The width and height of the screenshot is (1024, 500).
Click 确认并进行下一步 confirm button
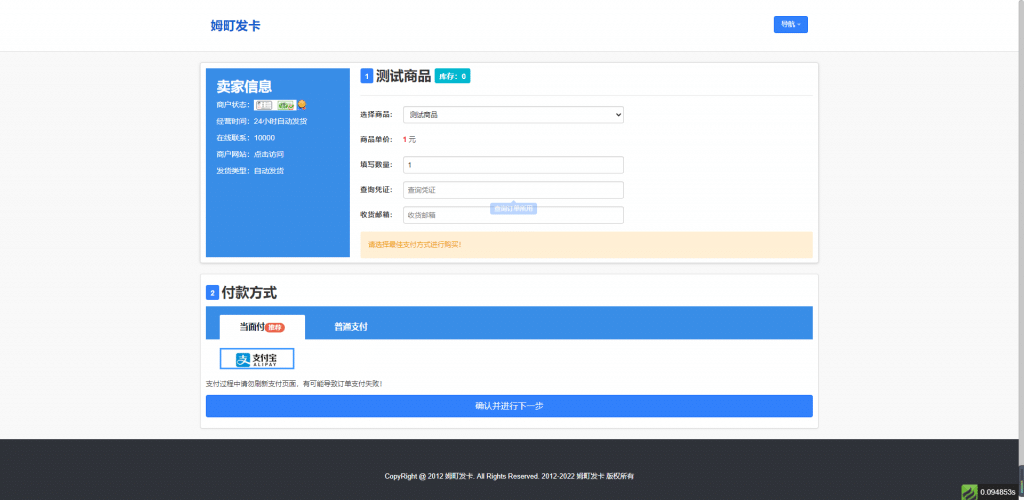coord(509,406)
